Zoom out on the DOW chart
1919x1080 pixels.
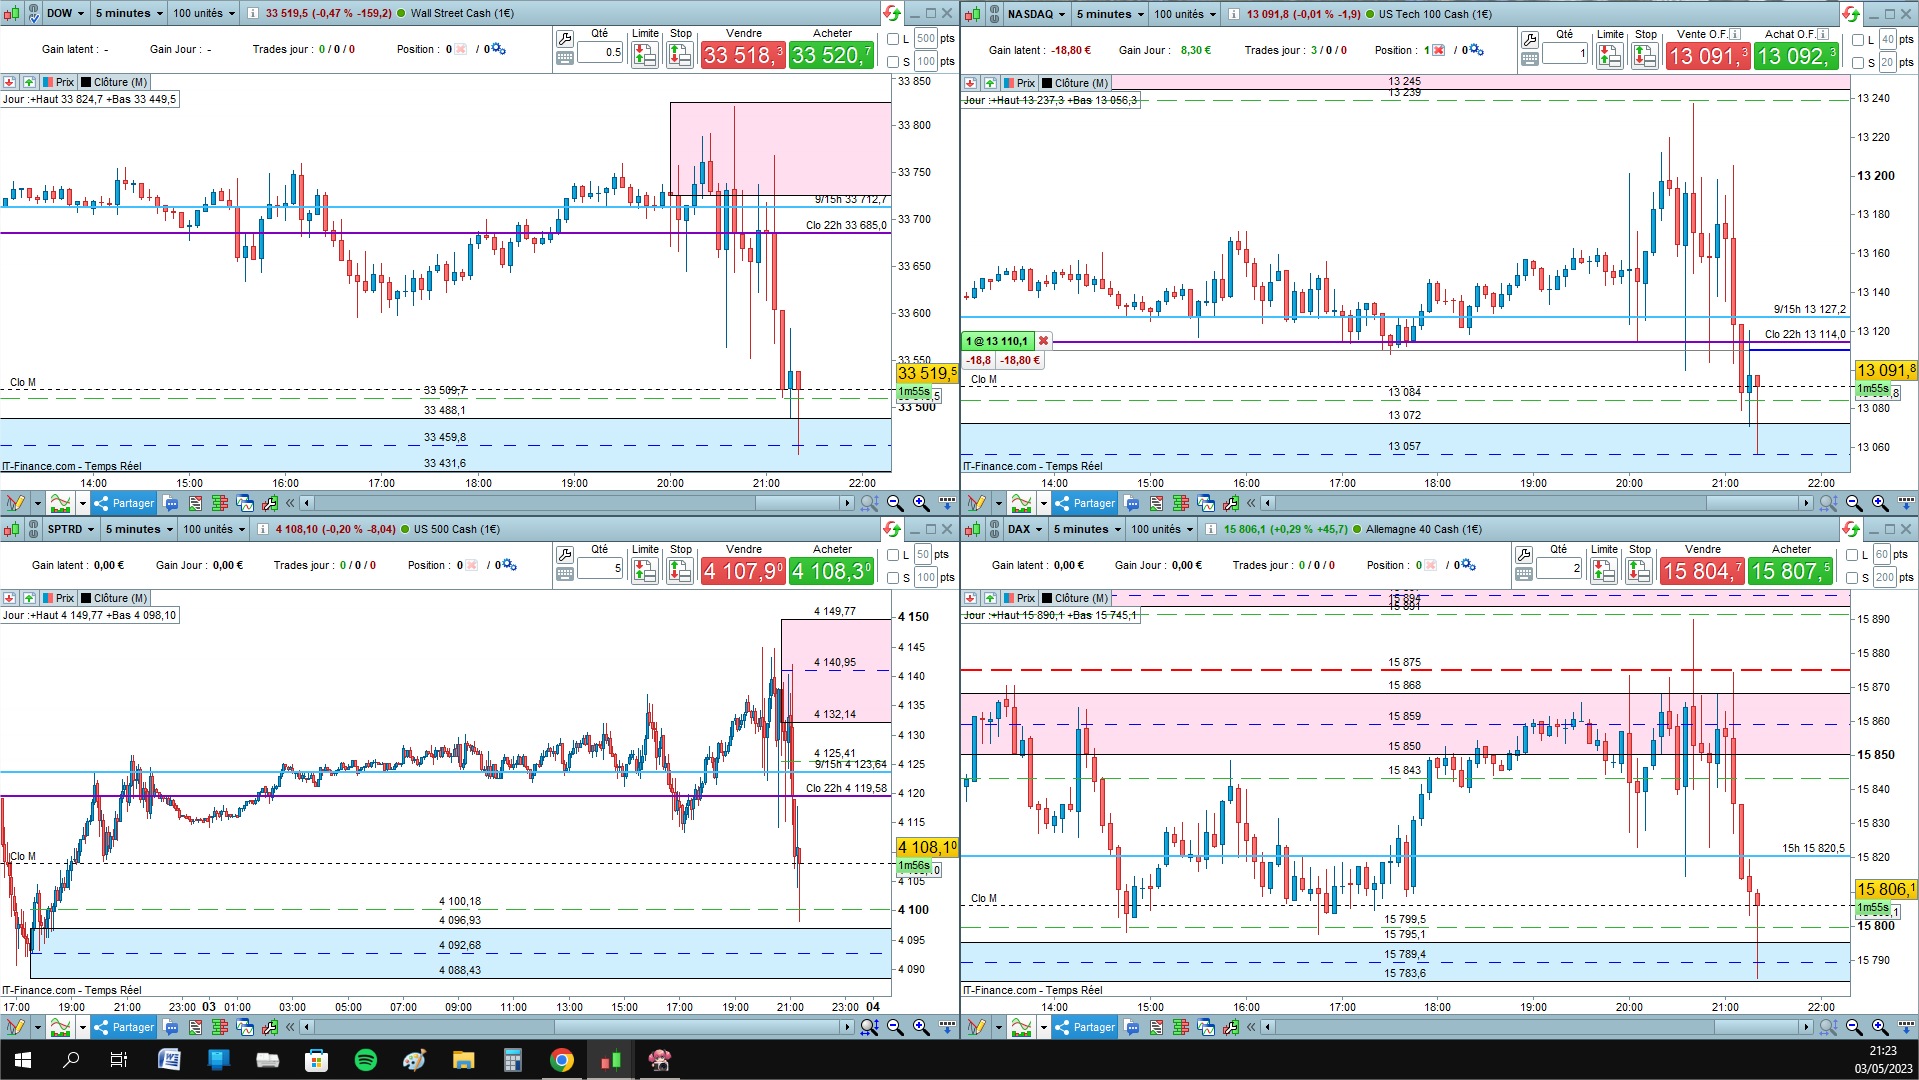tap(895, 503)
